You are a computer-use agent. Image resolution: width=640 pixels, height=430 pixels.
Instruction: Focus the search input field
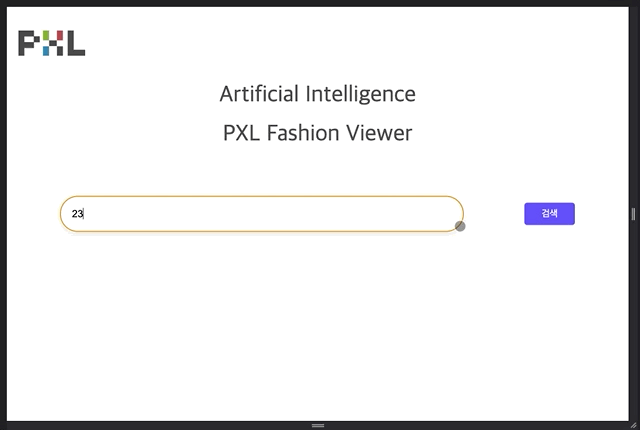[x=262, y=214]
